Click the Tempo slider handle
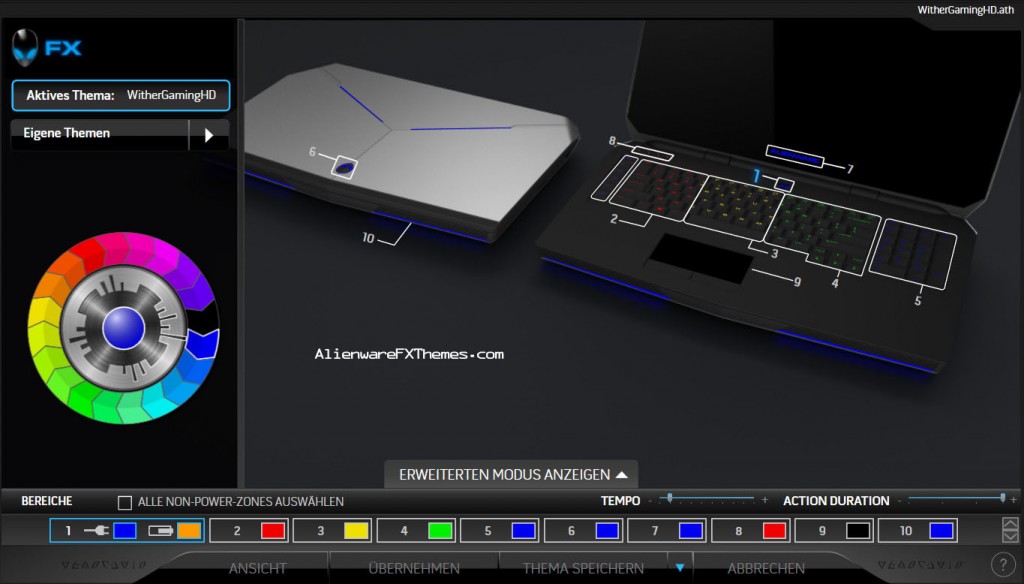 tap(669, 498)
